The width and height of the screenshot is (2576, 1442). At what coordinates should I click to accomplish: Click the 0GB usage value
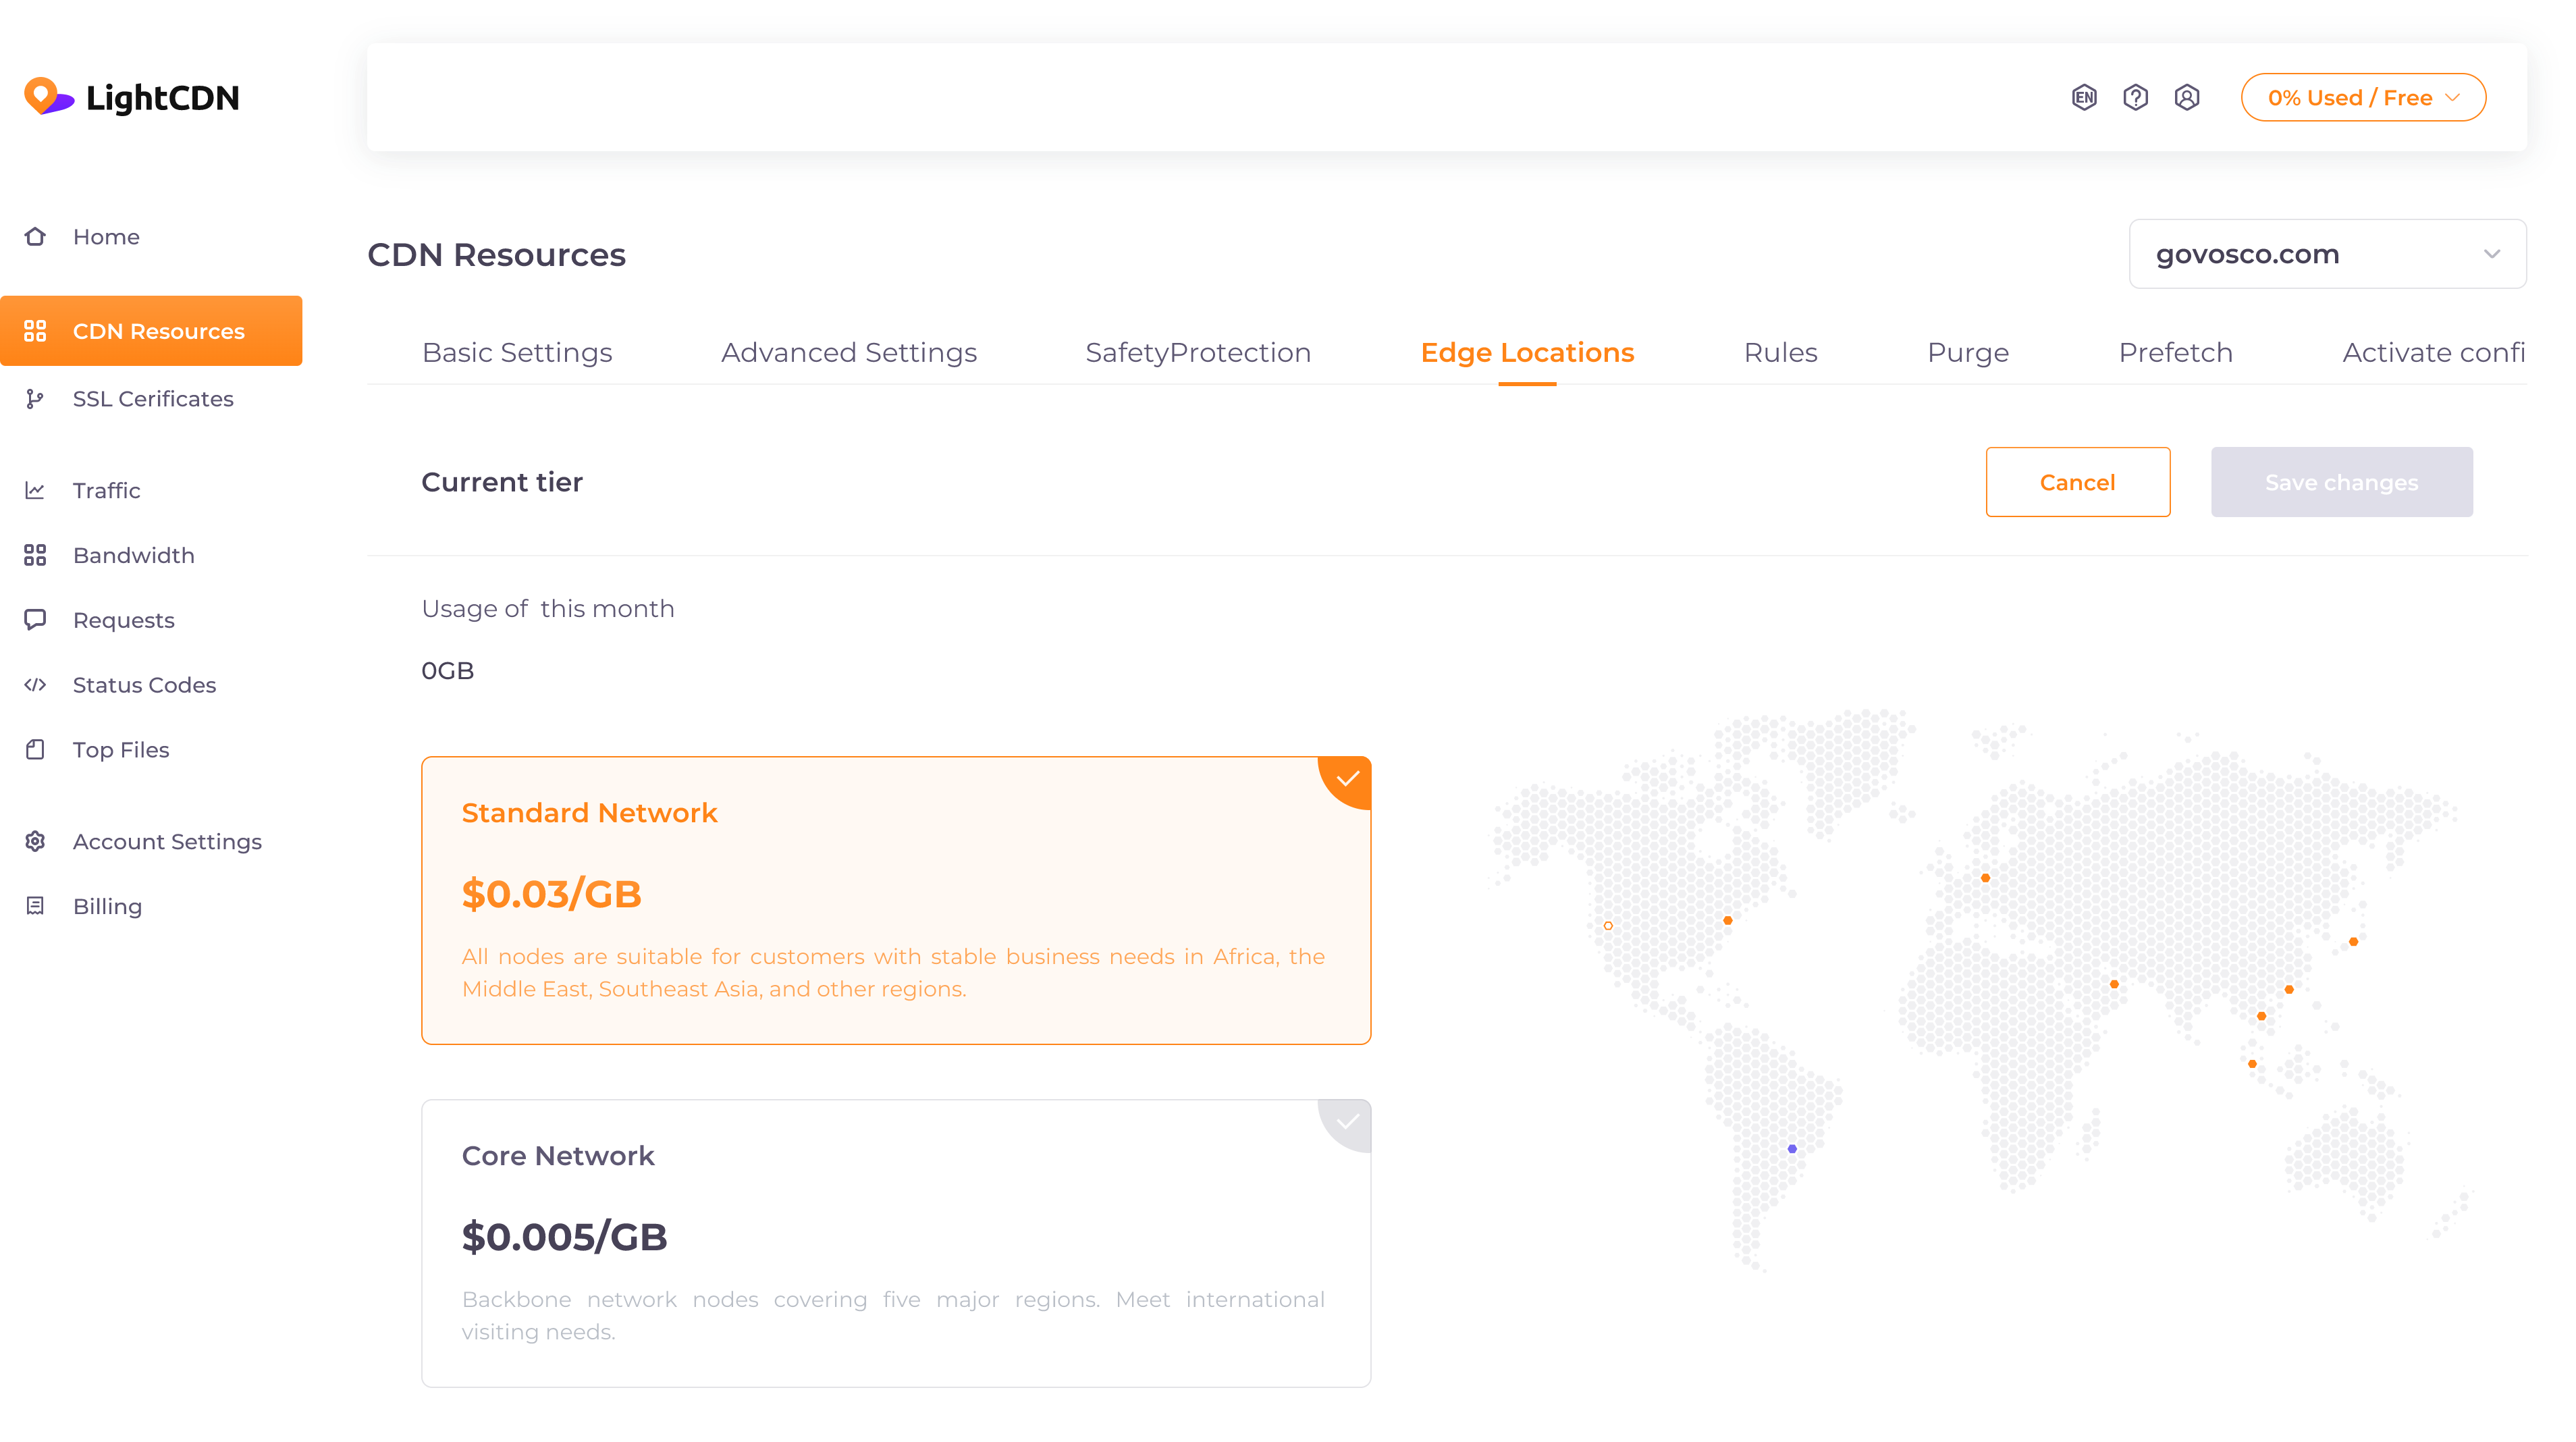pyautogui.click(x=448, y=671)
